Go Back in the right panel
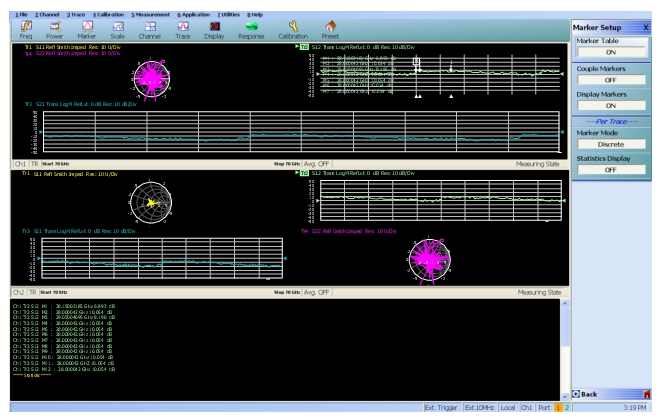 pos(585,394)
